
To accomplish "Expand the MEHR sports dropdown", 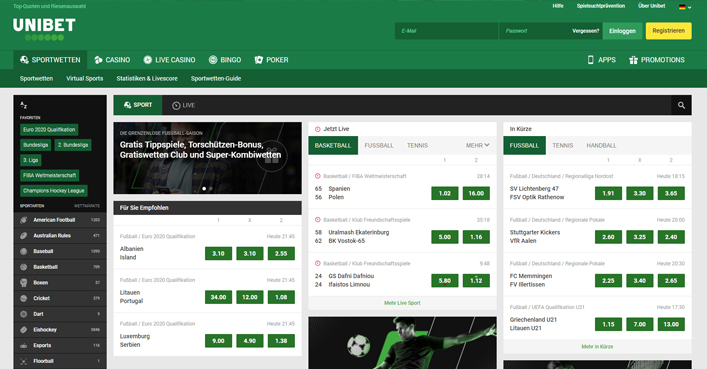I will pos(477,145).
